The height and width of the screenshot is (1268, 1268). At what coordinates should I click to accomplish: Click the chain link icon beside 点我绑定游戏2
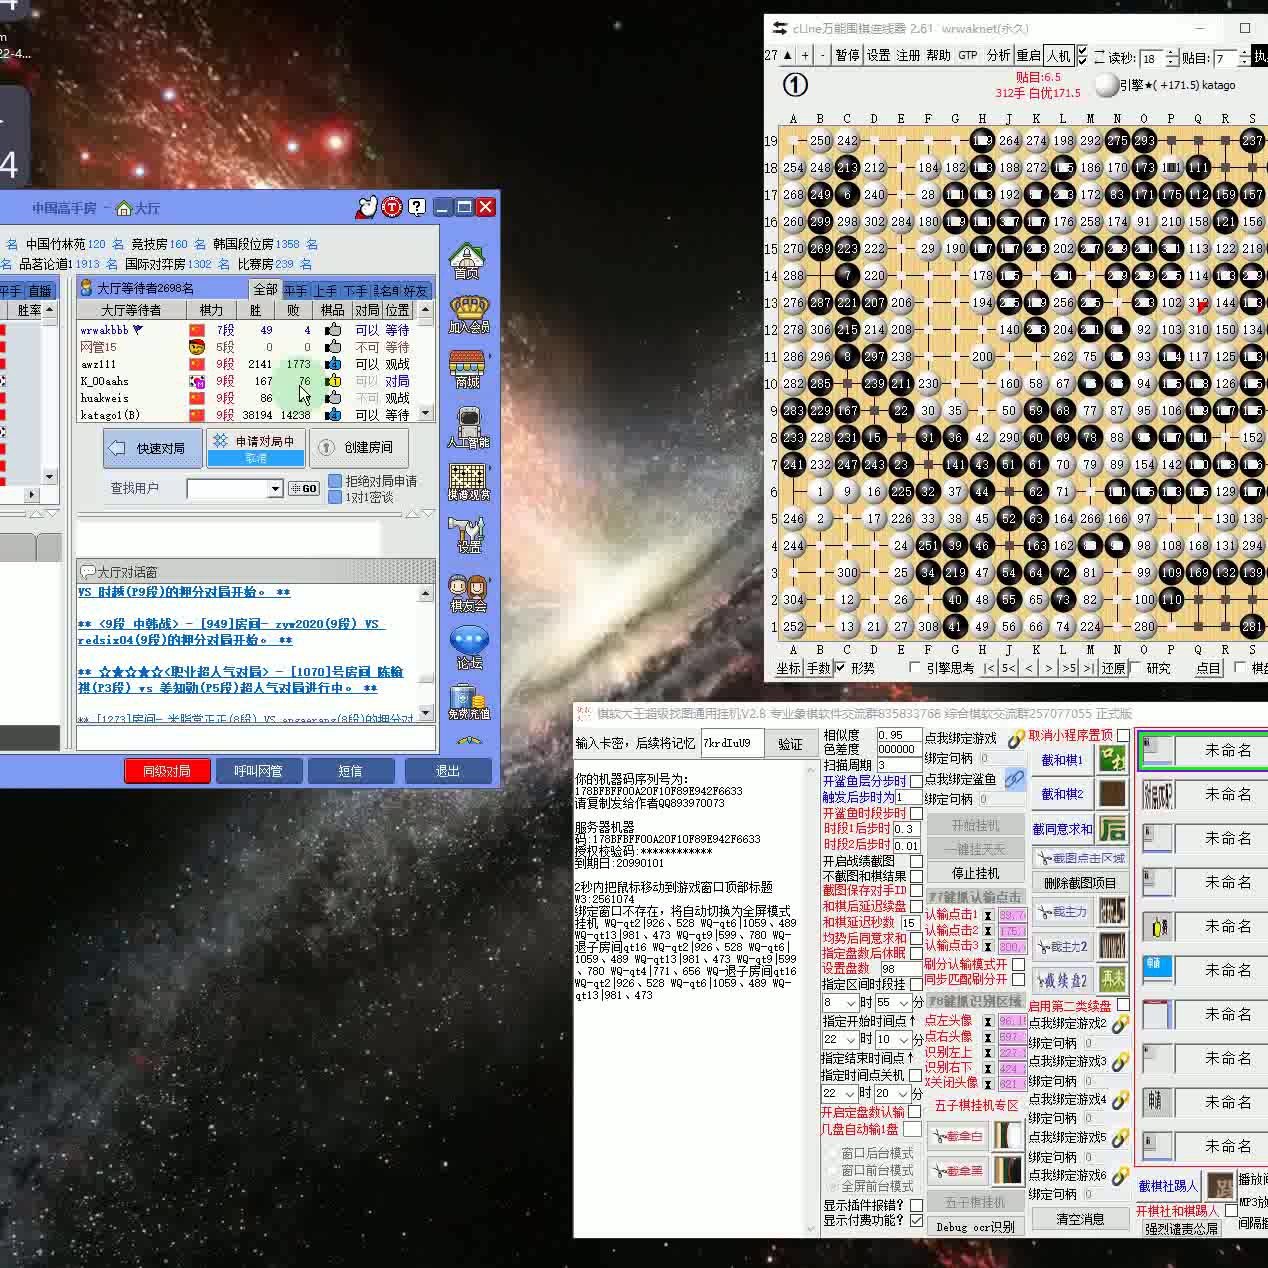(x=1120, y=1024)
